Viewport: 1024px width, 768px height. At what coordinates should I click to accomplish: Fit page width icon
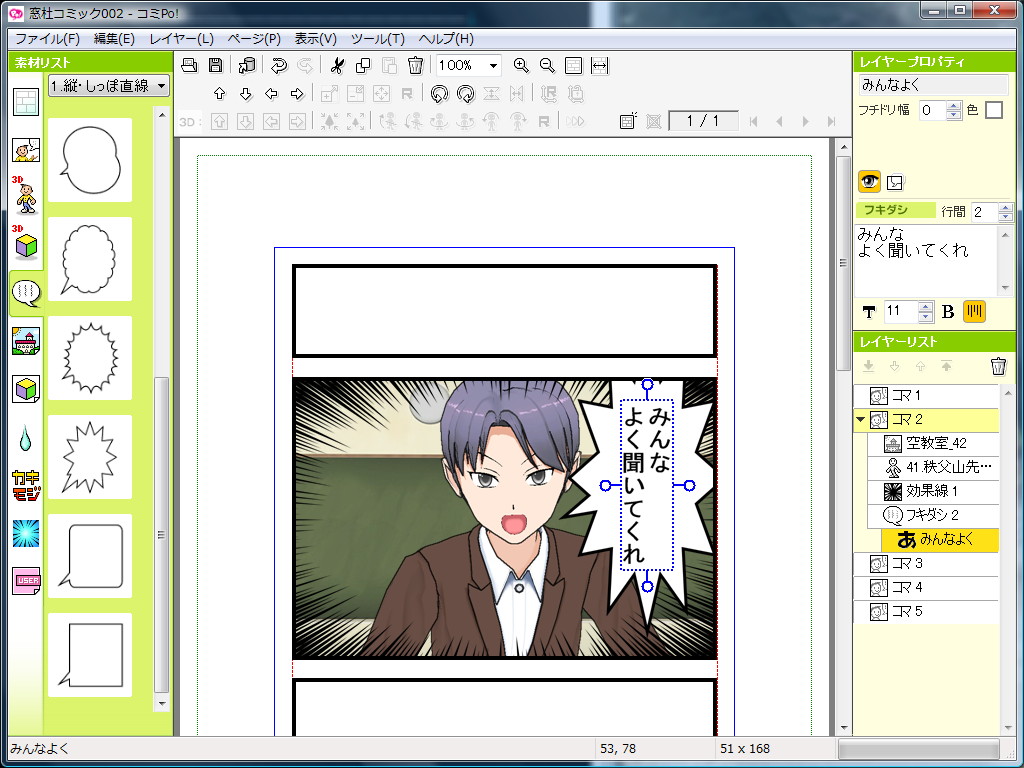point(600,65)
